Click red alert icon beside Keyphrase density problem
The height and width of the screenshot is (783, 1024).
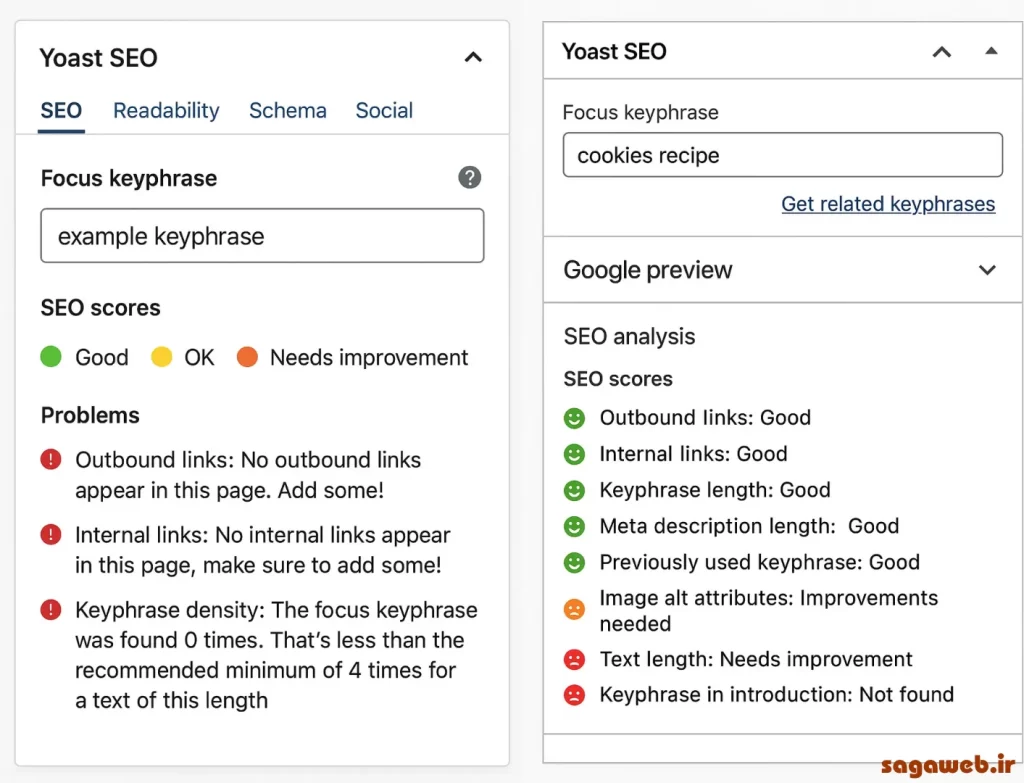click(x=51, y=609)
